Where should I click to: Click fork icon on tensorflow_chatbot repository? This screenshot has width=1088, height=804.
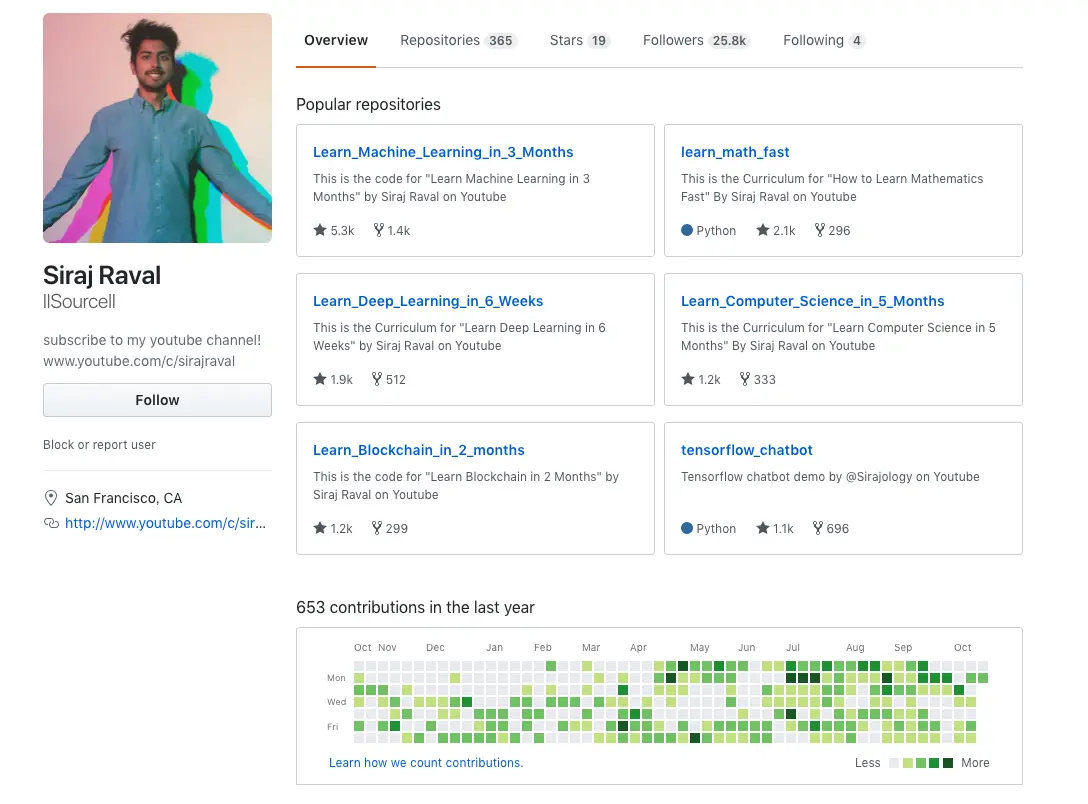[818, 528]
